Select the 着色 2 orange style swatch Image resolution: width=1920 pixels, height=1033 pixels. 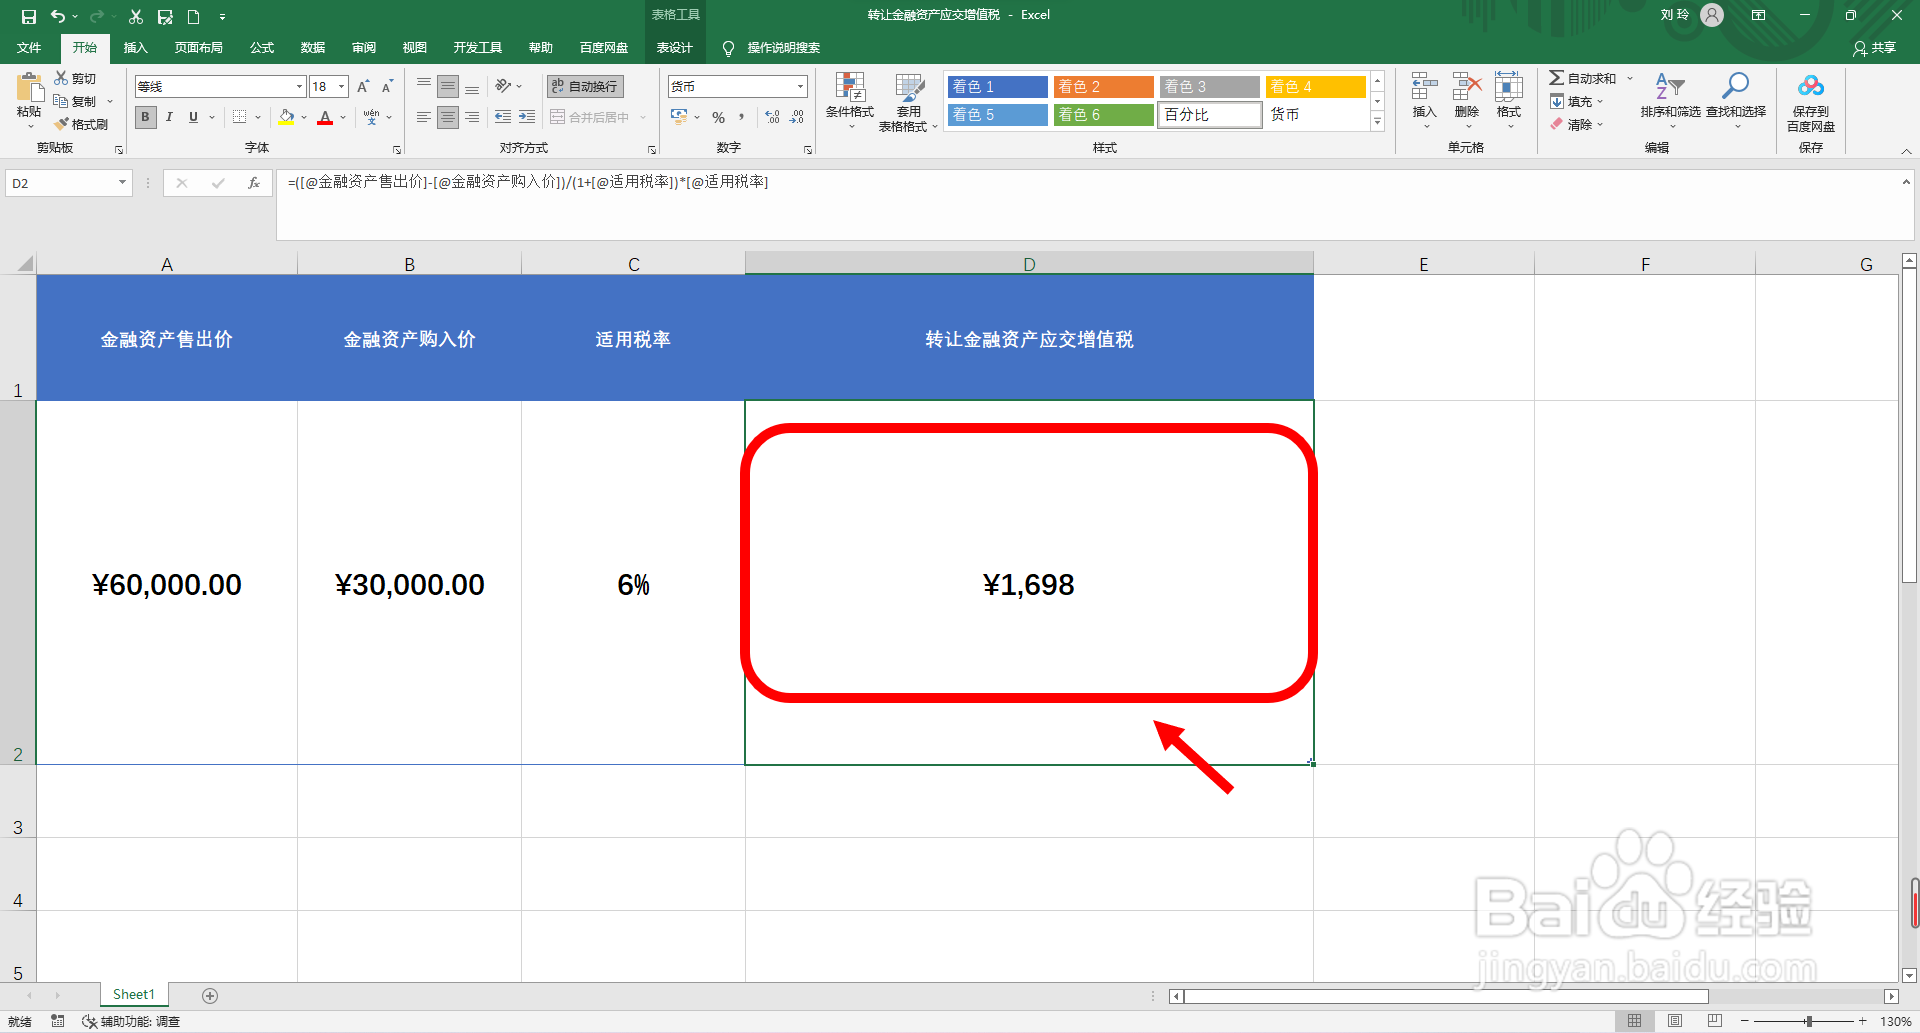[1103, 86]
